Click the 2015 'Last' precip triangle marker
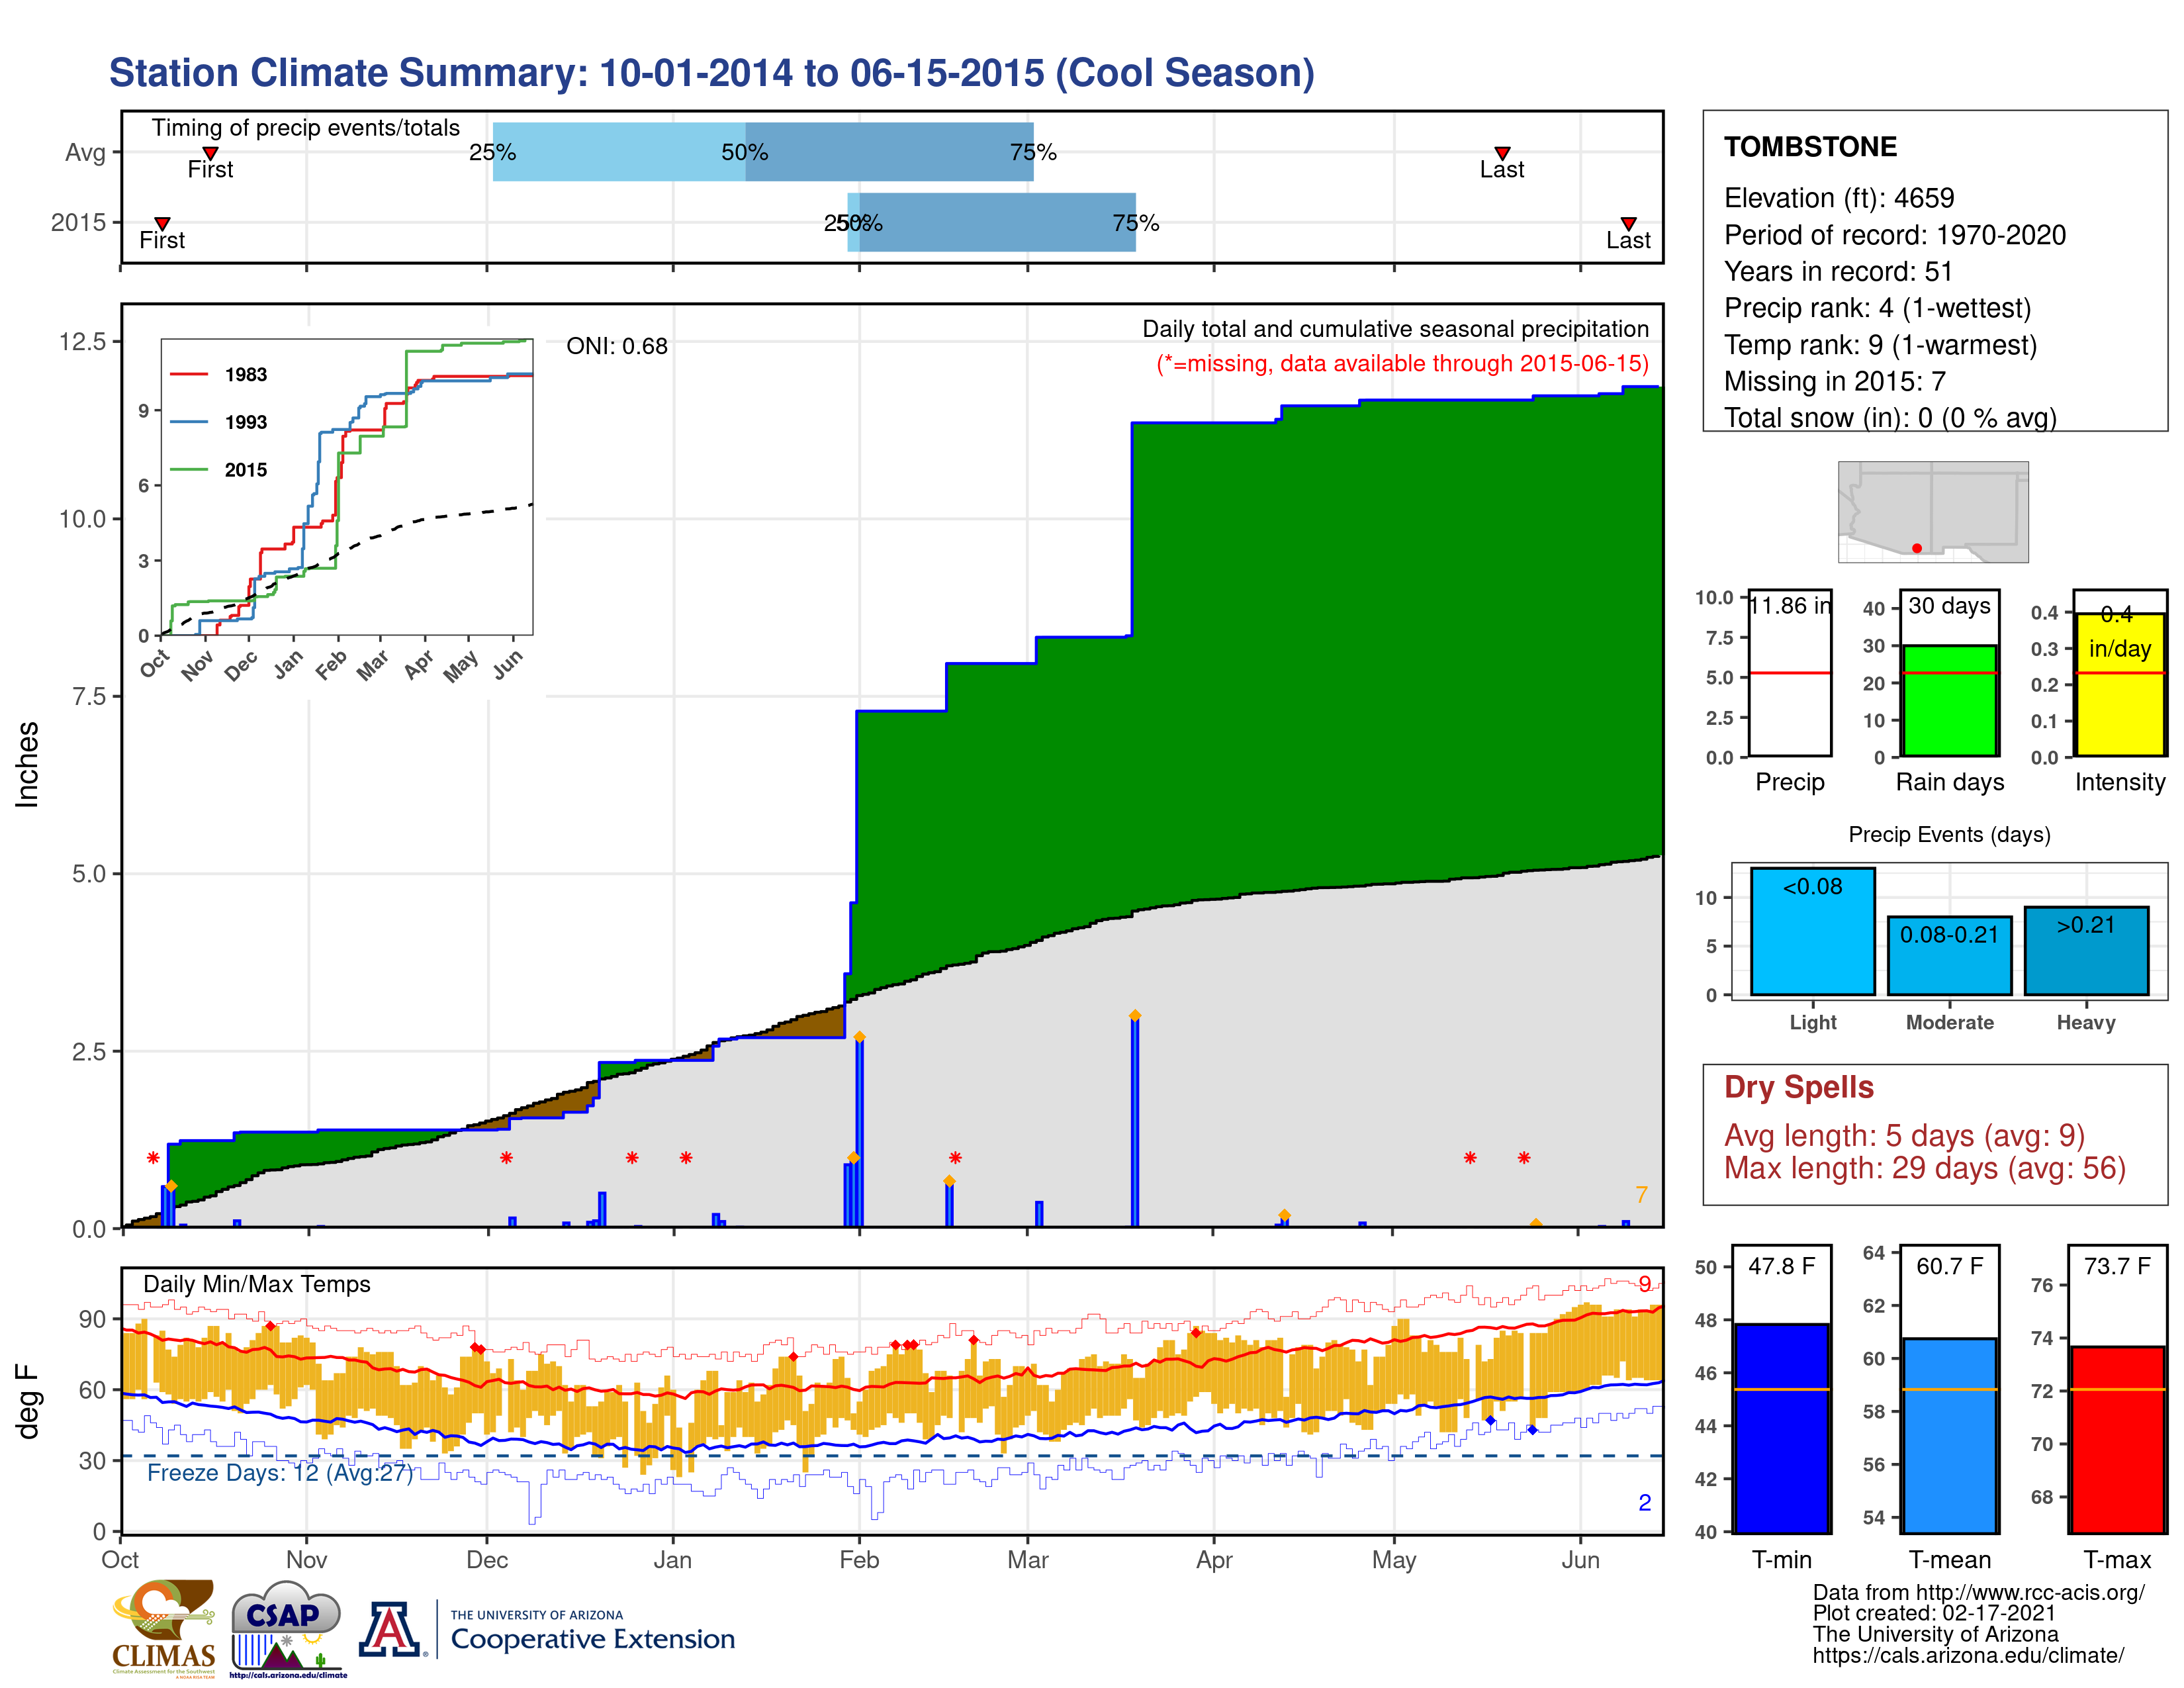 [x=1628, y=223]
